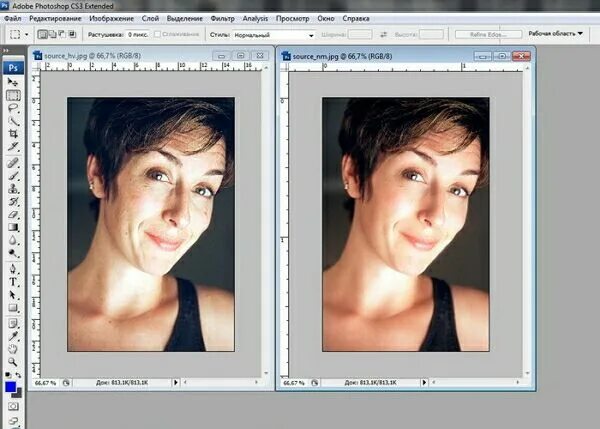600x429 pixels.
Task: Select the Zoom tool
Action: [x=13, y=362]
